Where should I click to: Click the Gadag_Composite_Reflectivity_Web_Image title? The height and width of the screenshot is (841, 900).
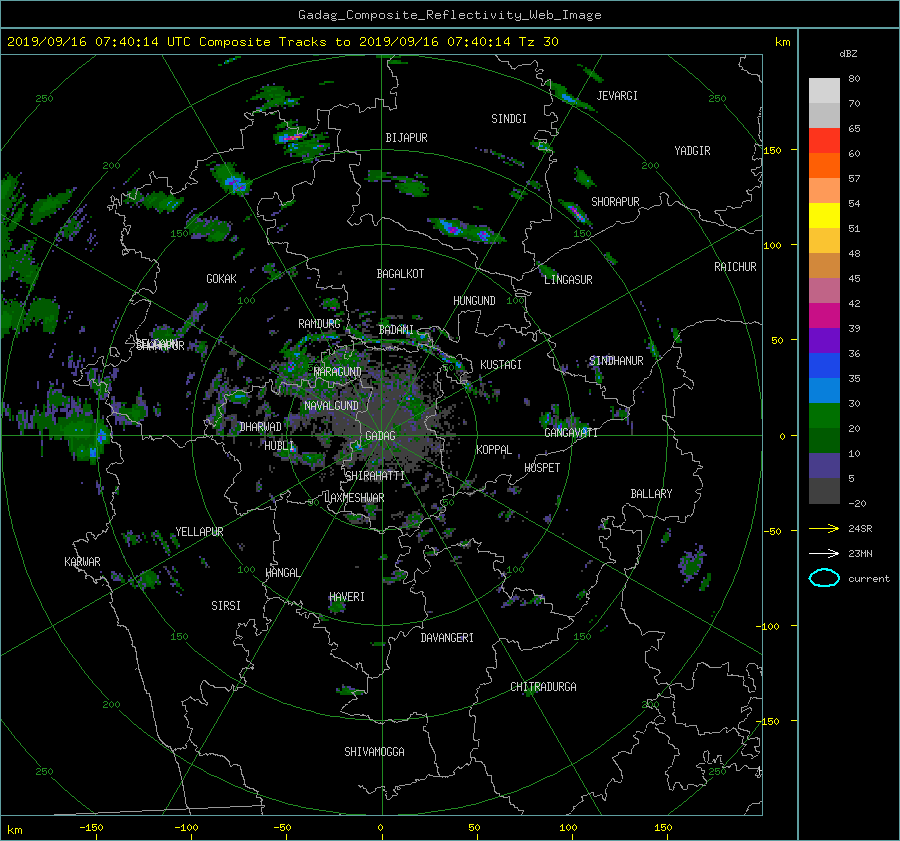pos(449,15)
